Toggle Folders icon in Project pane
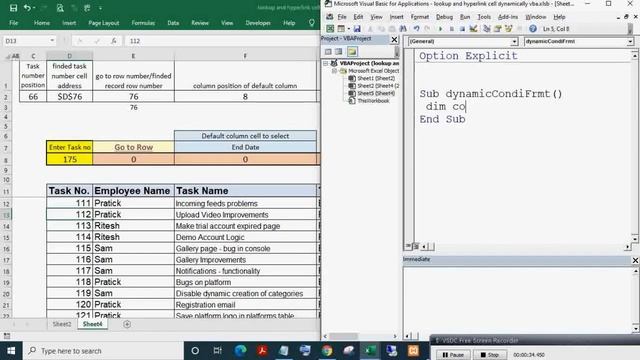The height and width of the screenshot is (360, 640). (352, 51)
